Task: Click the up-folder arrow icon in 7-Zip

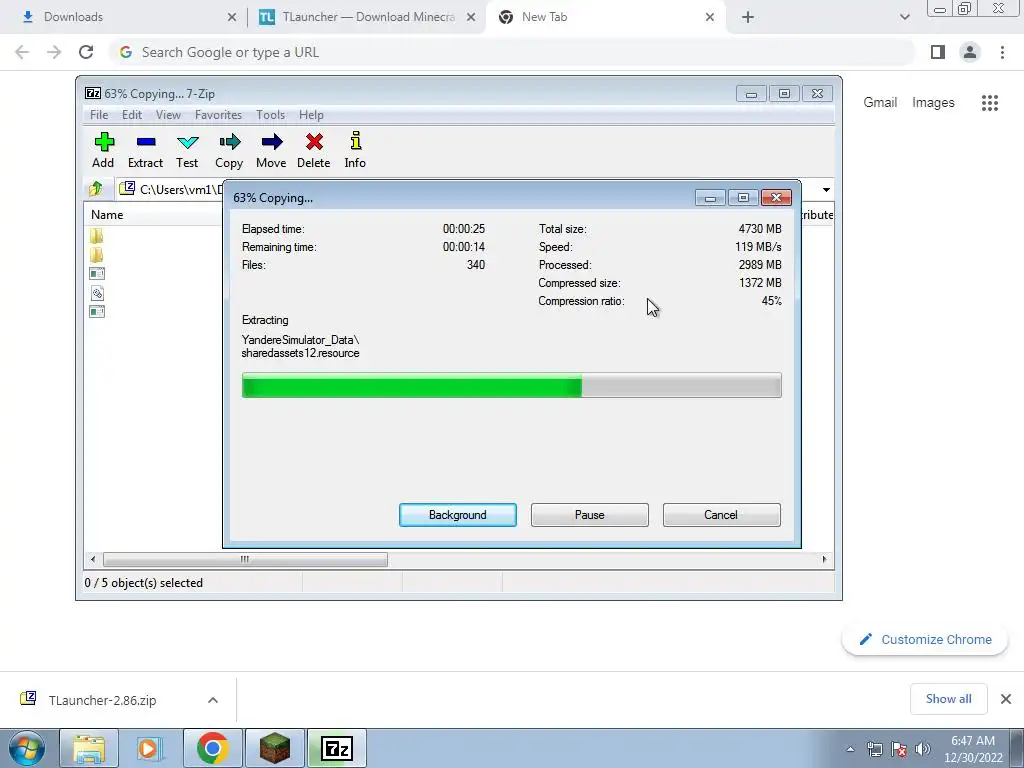Action: click(x=96, y=189)
